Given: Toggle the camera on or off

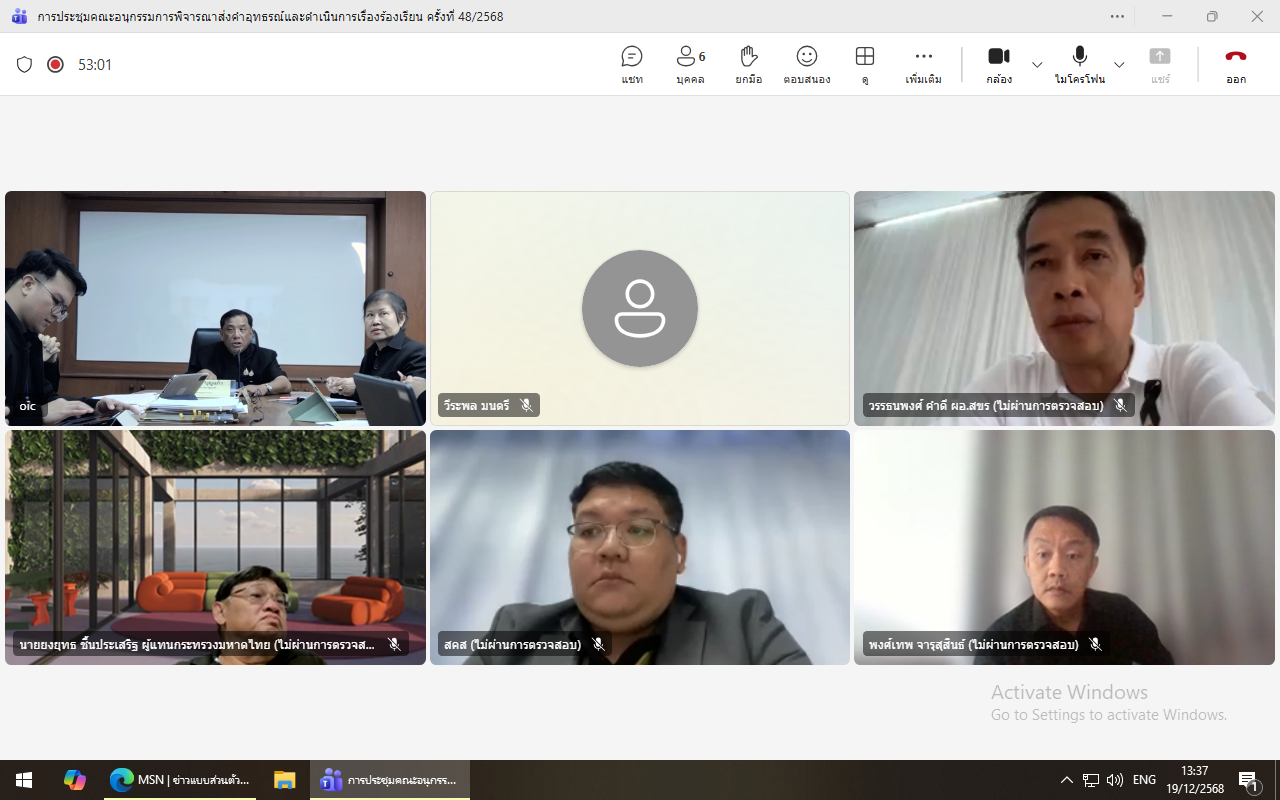Looking at the screenshot, I should [998, 65].
